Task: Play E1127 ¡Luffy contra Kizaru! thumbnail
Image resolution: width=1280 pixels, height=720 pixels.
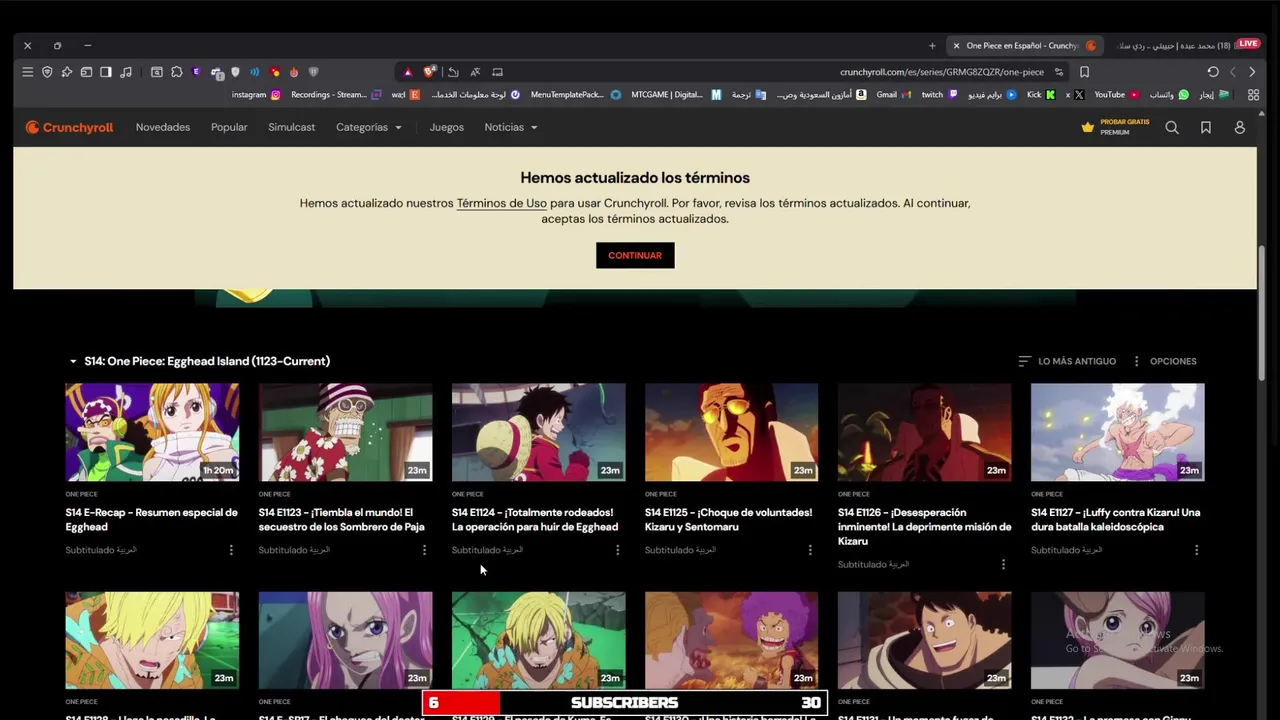Action: click(x=1117, y=433)
